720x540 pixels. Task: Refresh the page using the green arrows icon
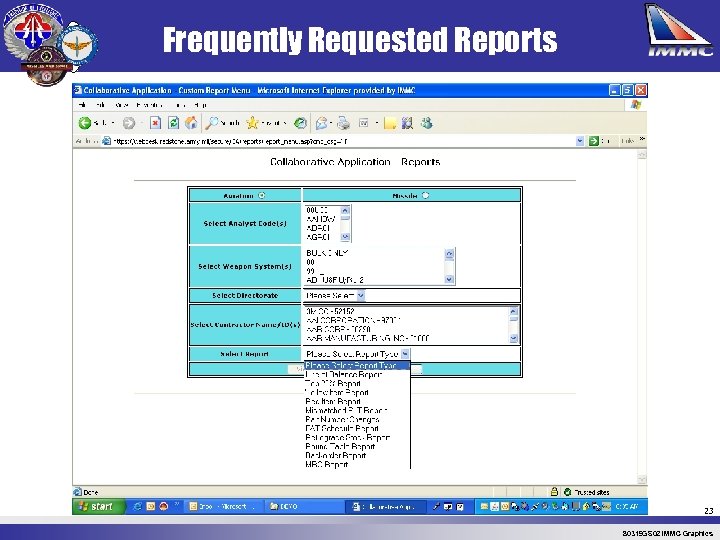[x=174, y=123]
